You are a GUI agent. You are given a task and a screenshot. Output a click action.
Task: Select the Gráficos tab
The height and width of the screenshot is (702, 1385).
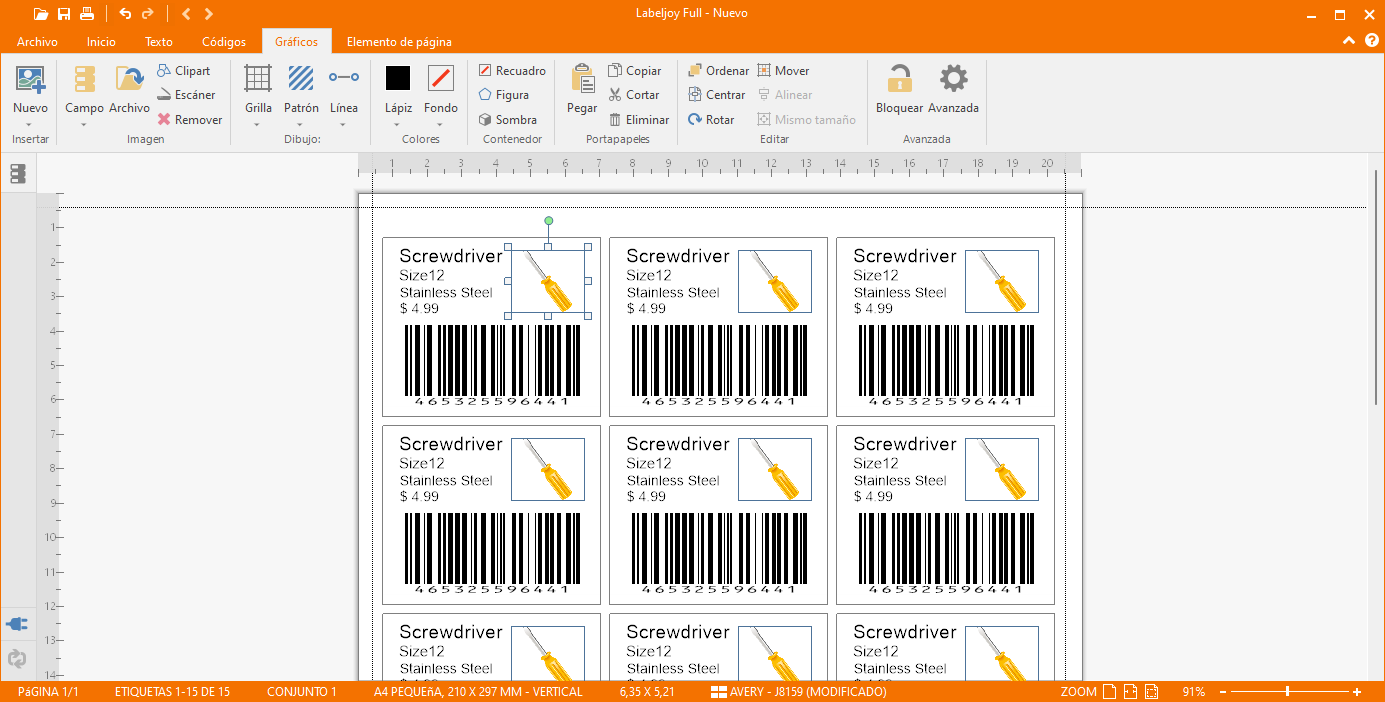(297, 42)
